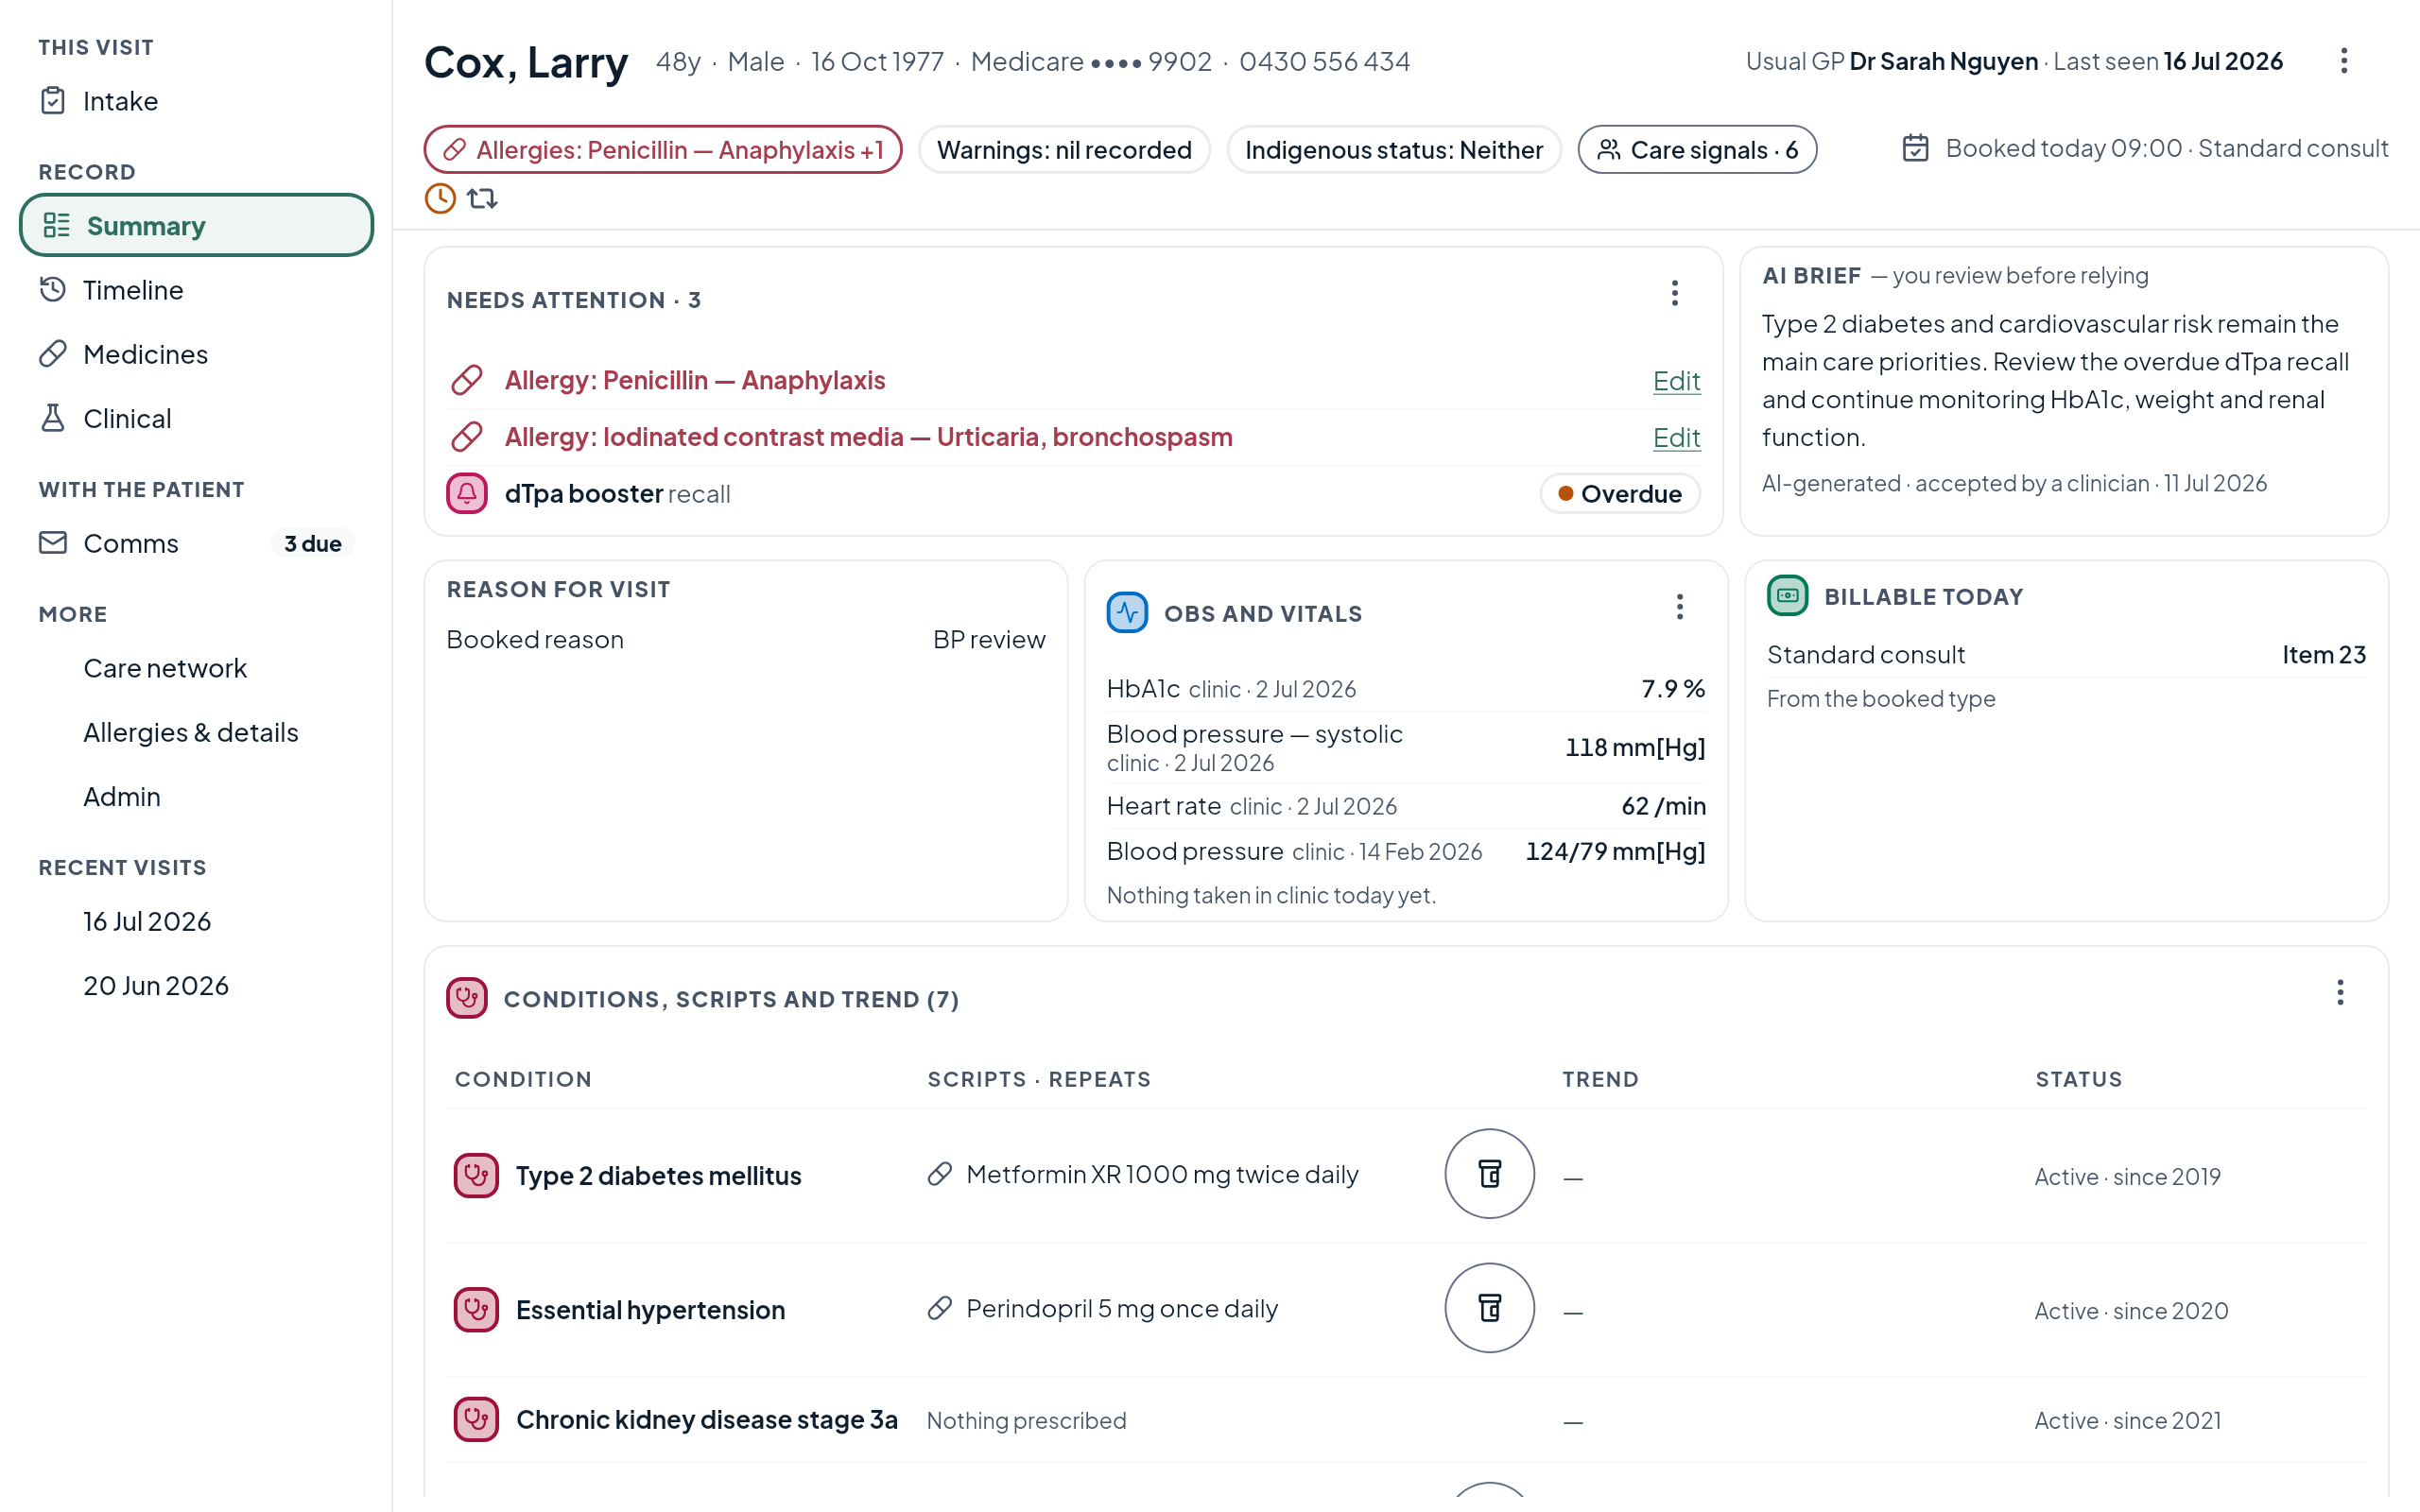The image size is (2420, 1512).
Task: Click the Allergies Penicillin Anaphylaxis chip
Action: pyautogui.click(x=663, y=149)
